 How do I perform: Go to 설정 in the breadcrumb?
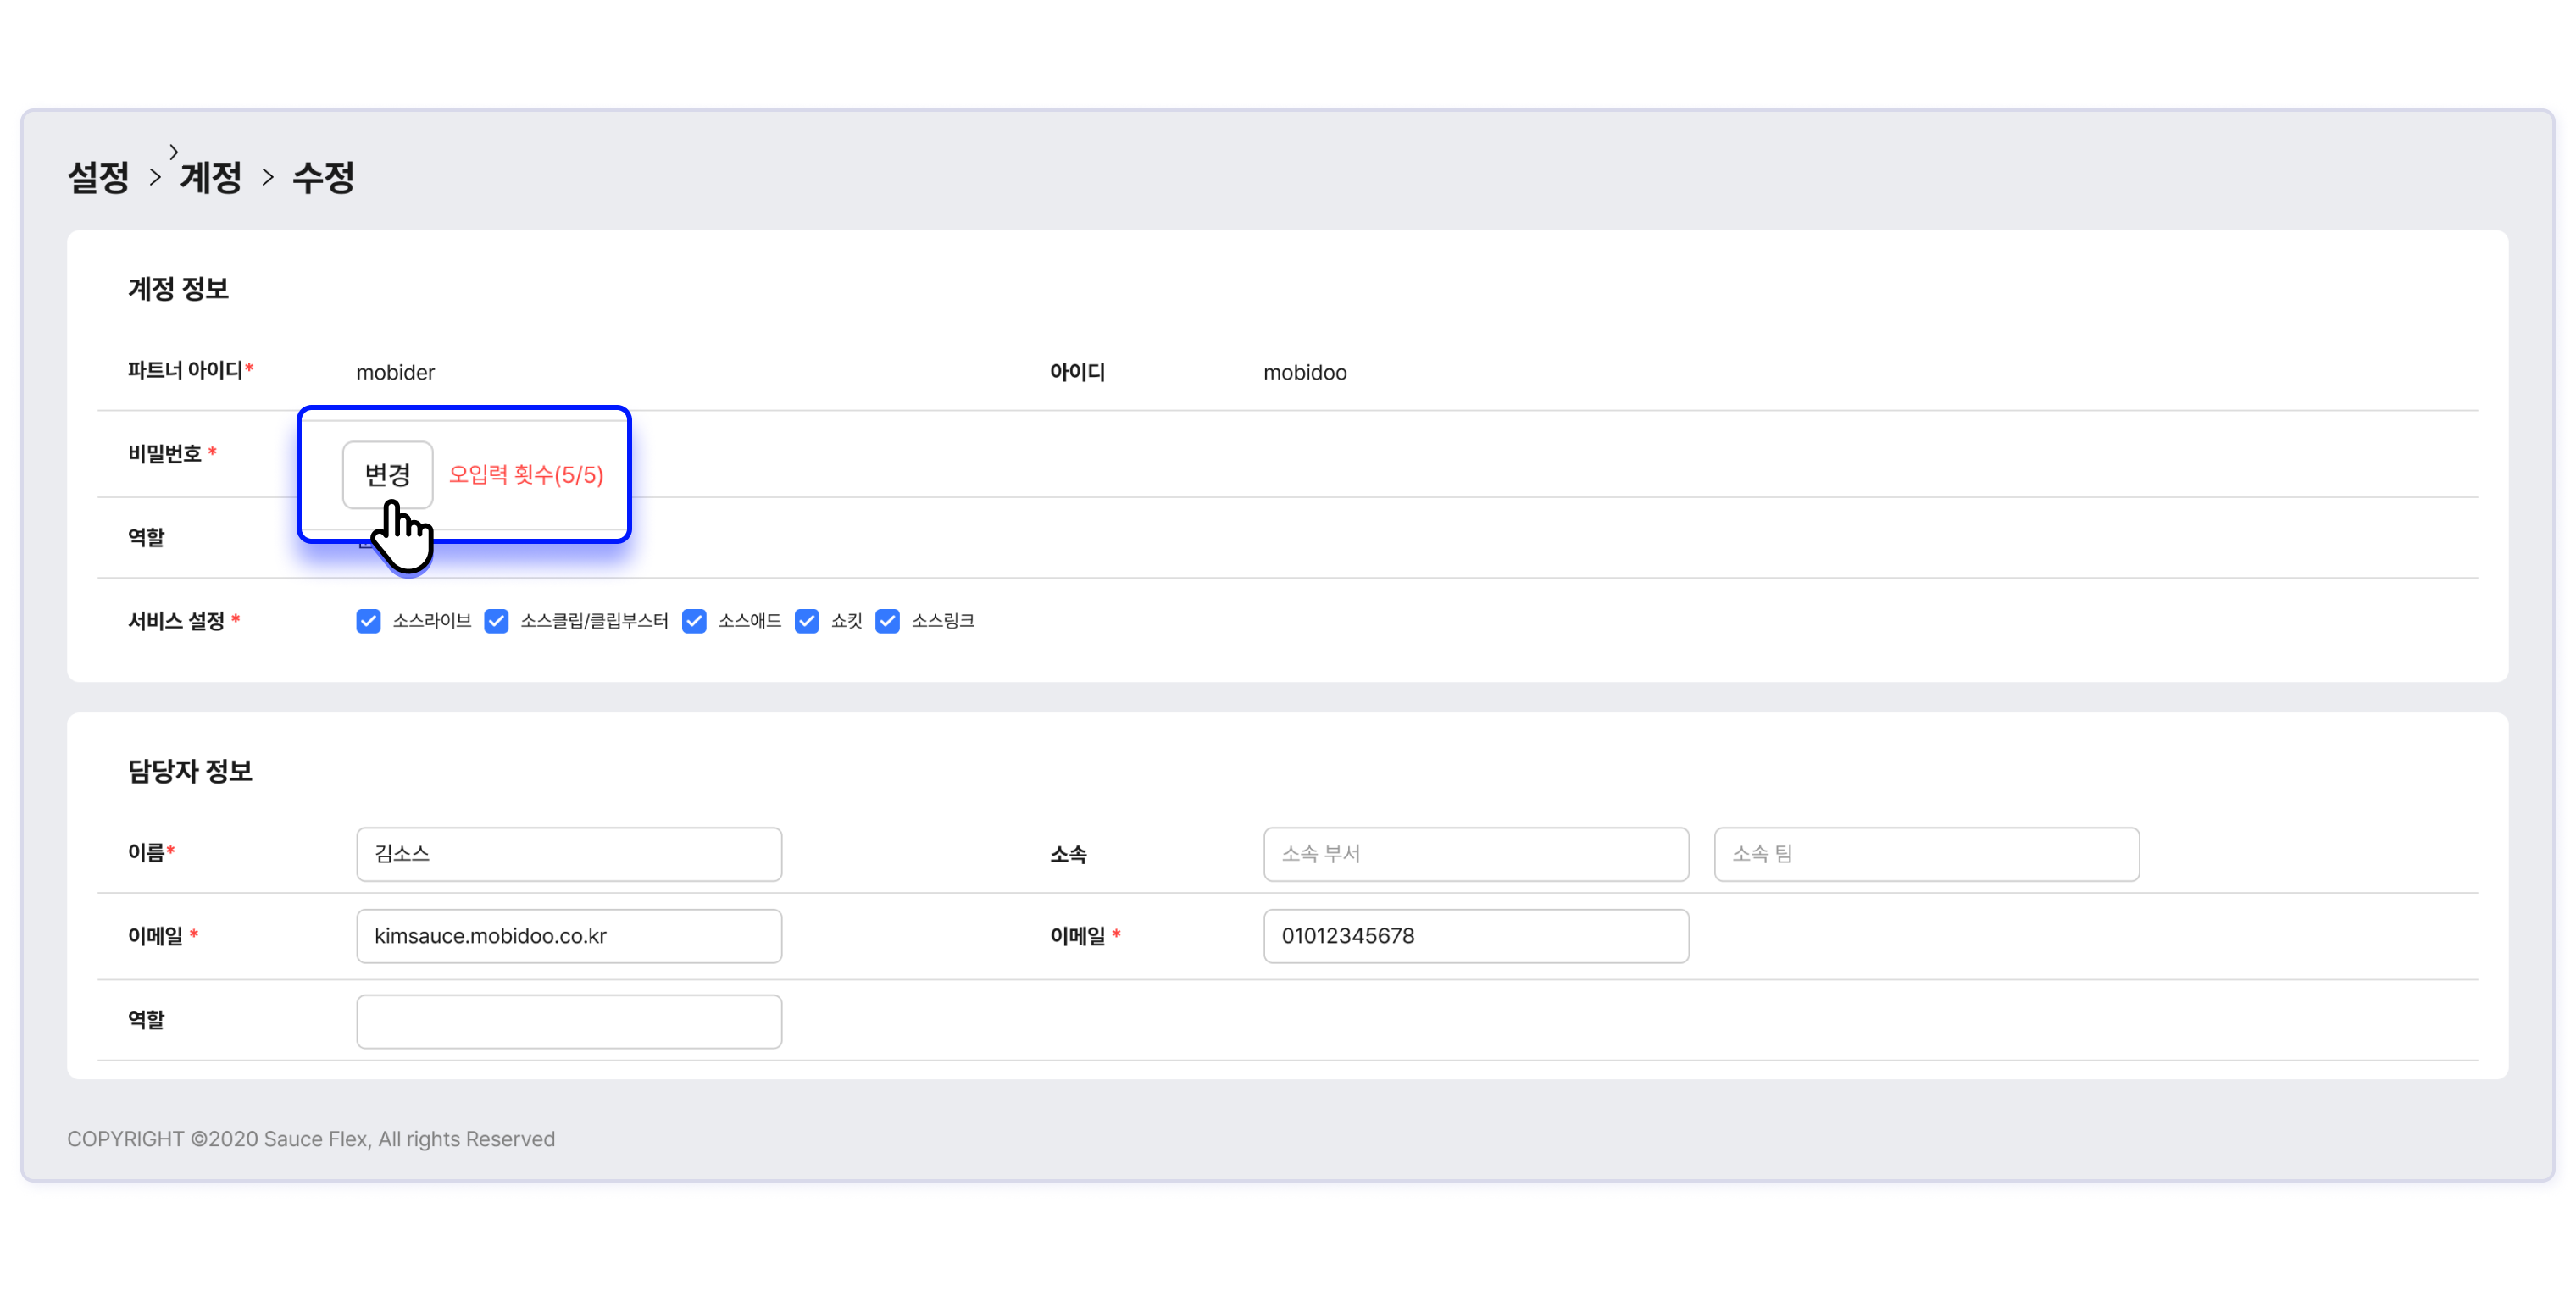pos(98,177)
